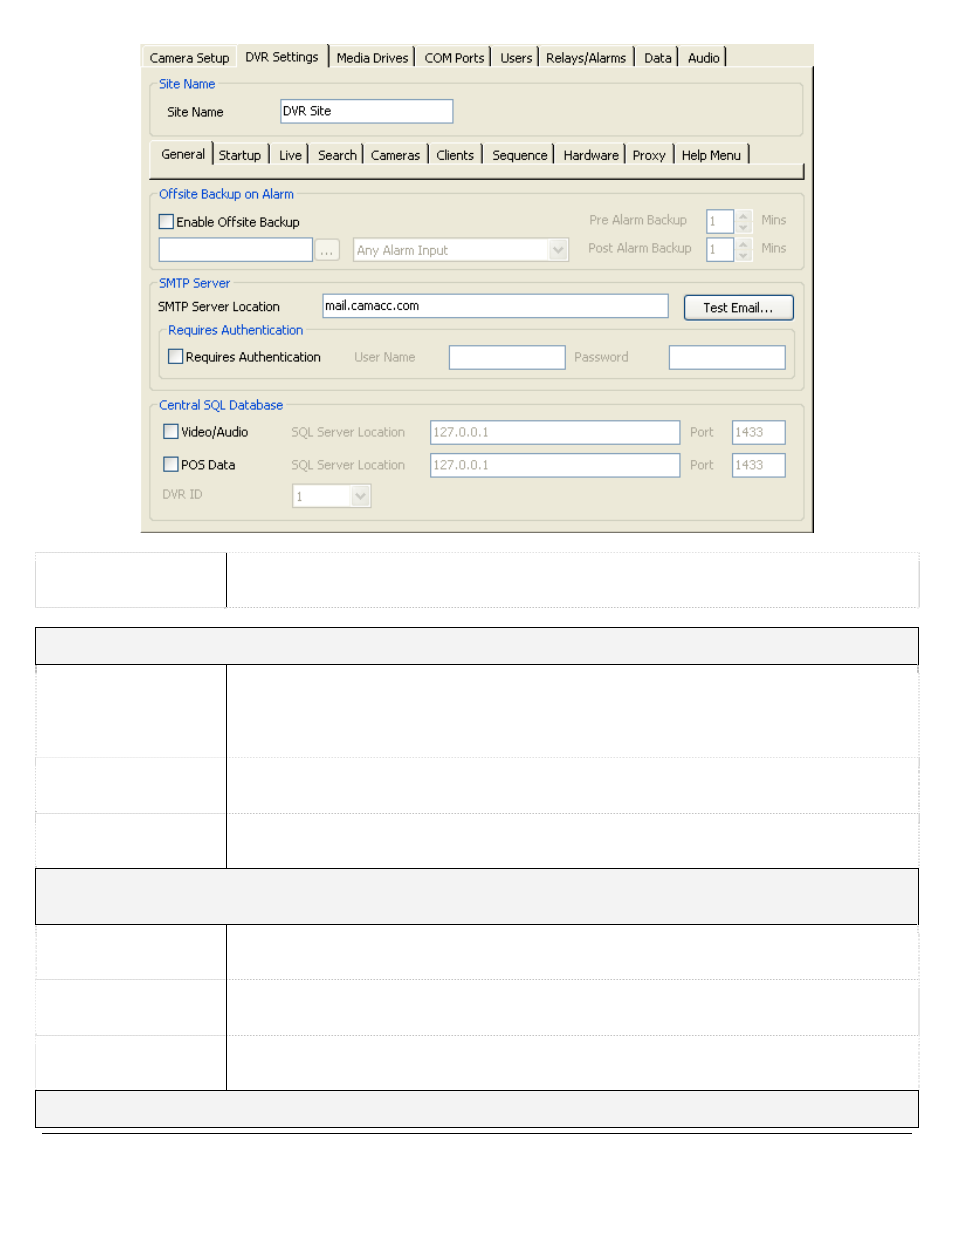The width and height of the screenshot is (954, 1235).
Task: Click Video/Audio SQL Server Location field
Action: pos(555,432)
